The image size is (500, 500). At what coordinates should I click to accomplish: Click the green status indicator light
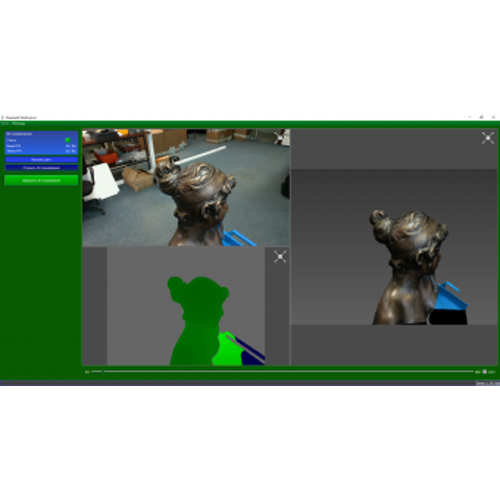pos(68,140)
